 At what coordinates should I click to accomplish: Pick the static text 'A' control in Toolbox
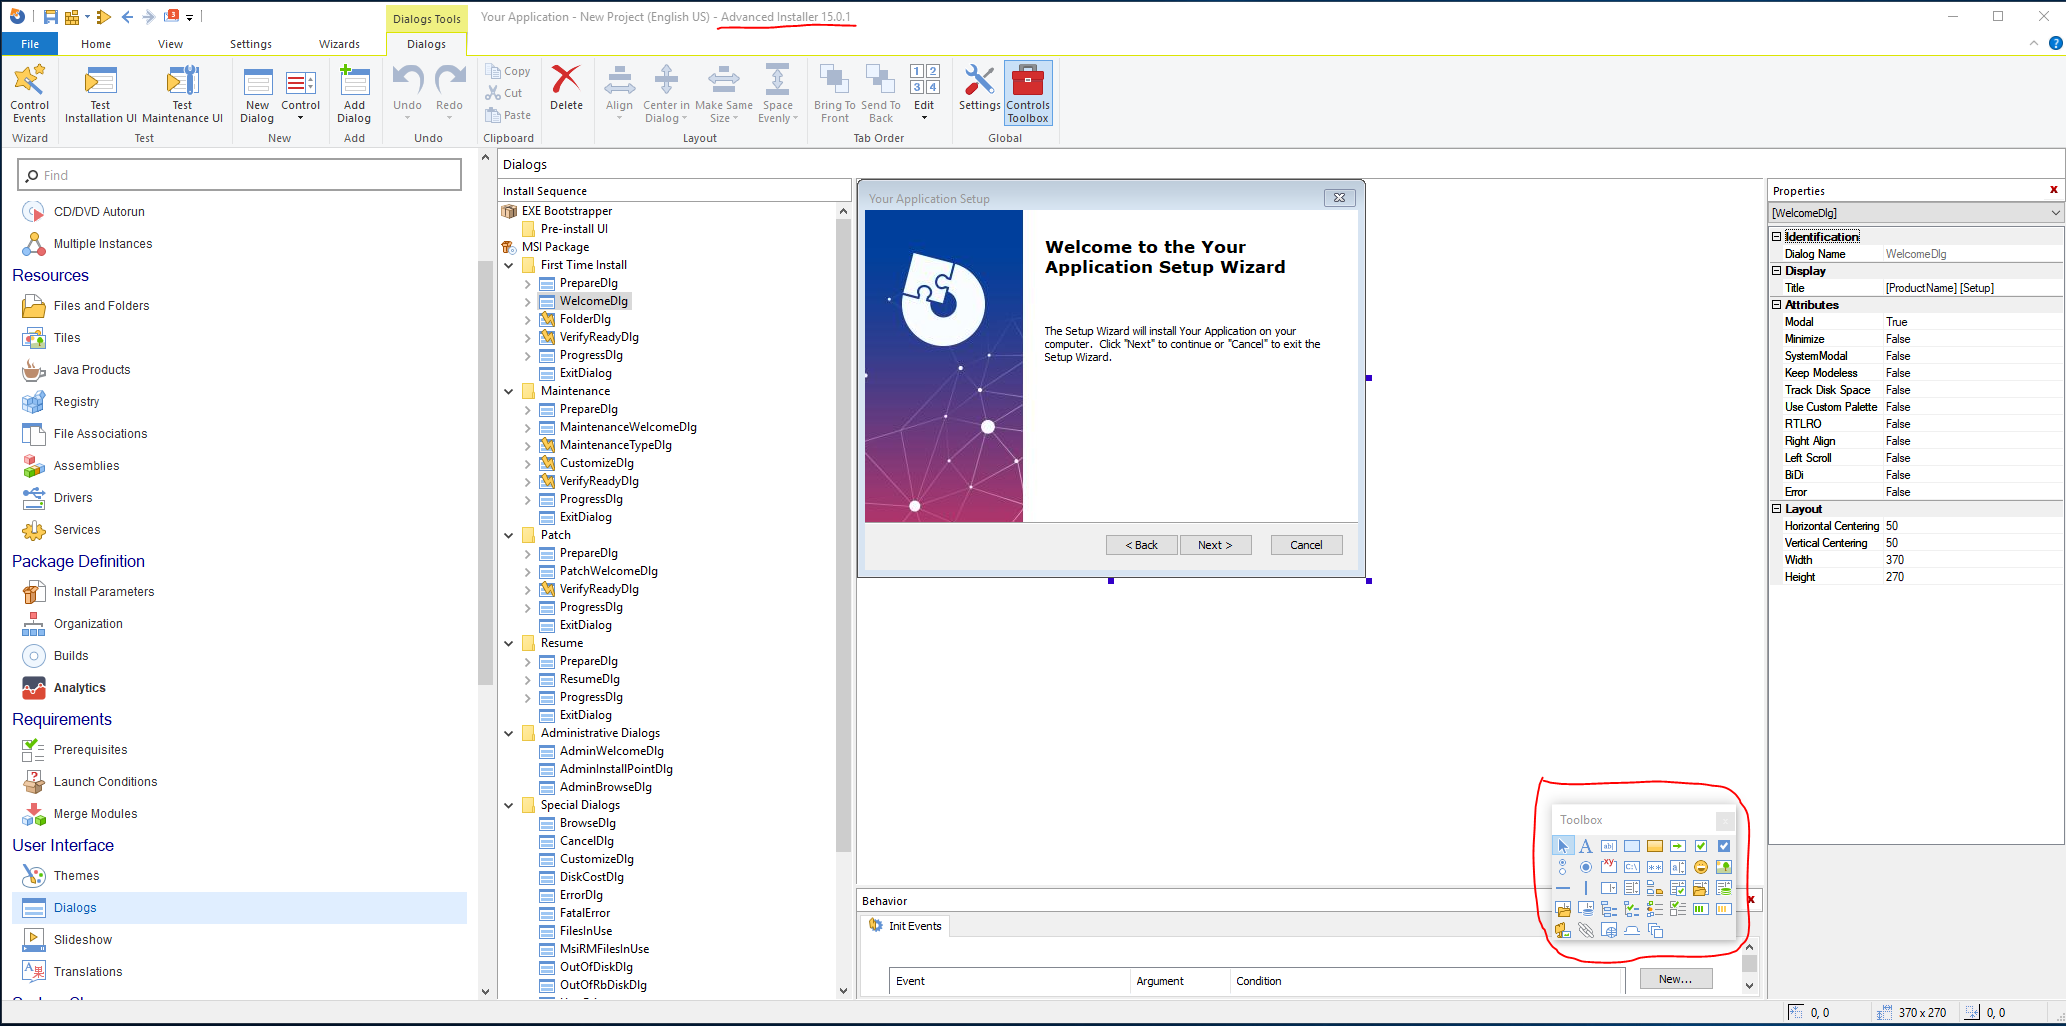coord(1585,846)
